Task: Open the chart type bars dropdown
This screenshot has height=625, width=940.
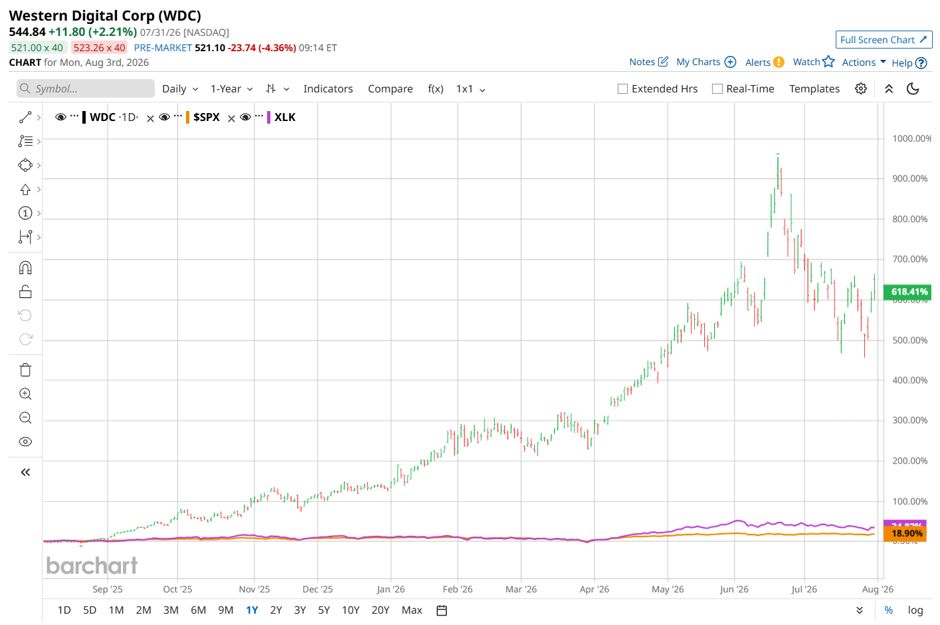Action: click(278, 89)
